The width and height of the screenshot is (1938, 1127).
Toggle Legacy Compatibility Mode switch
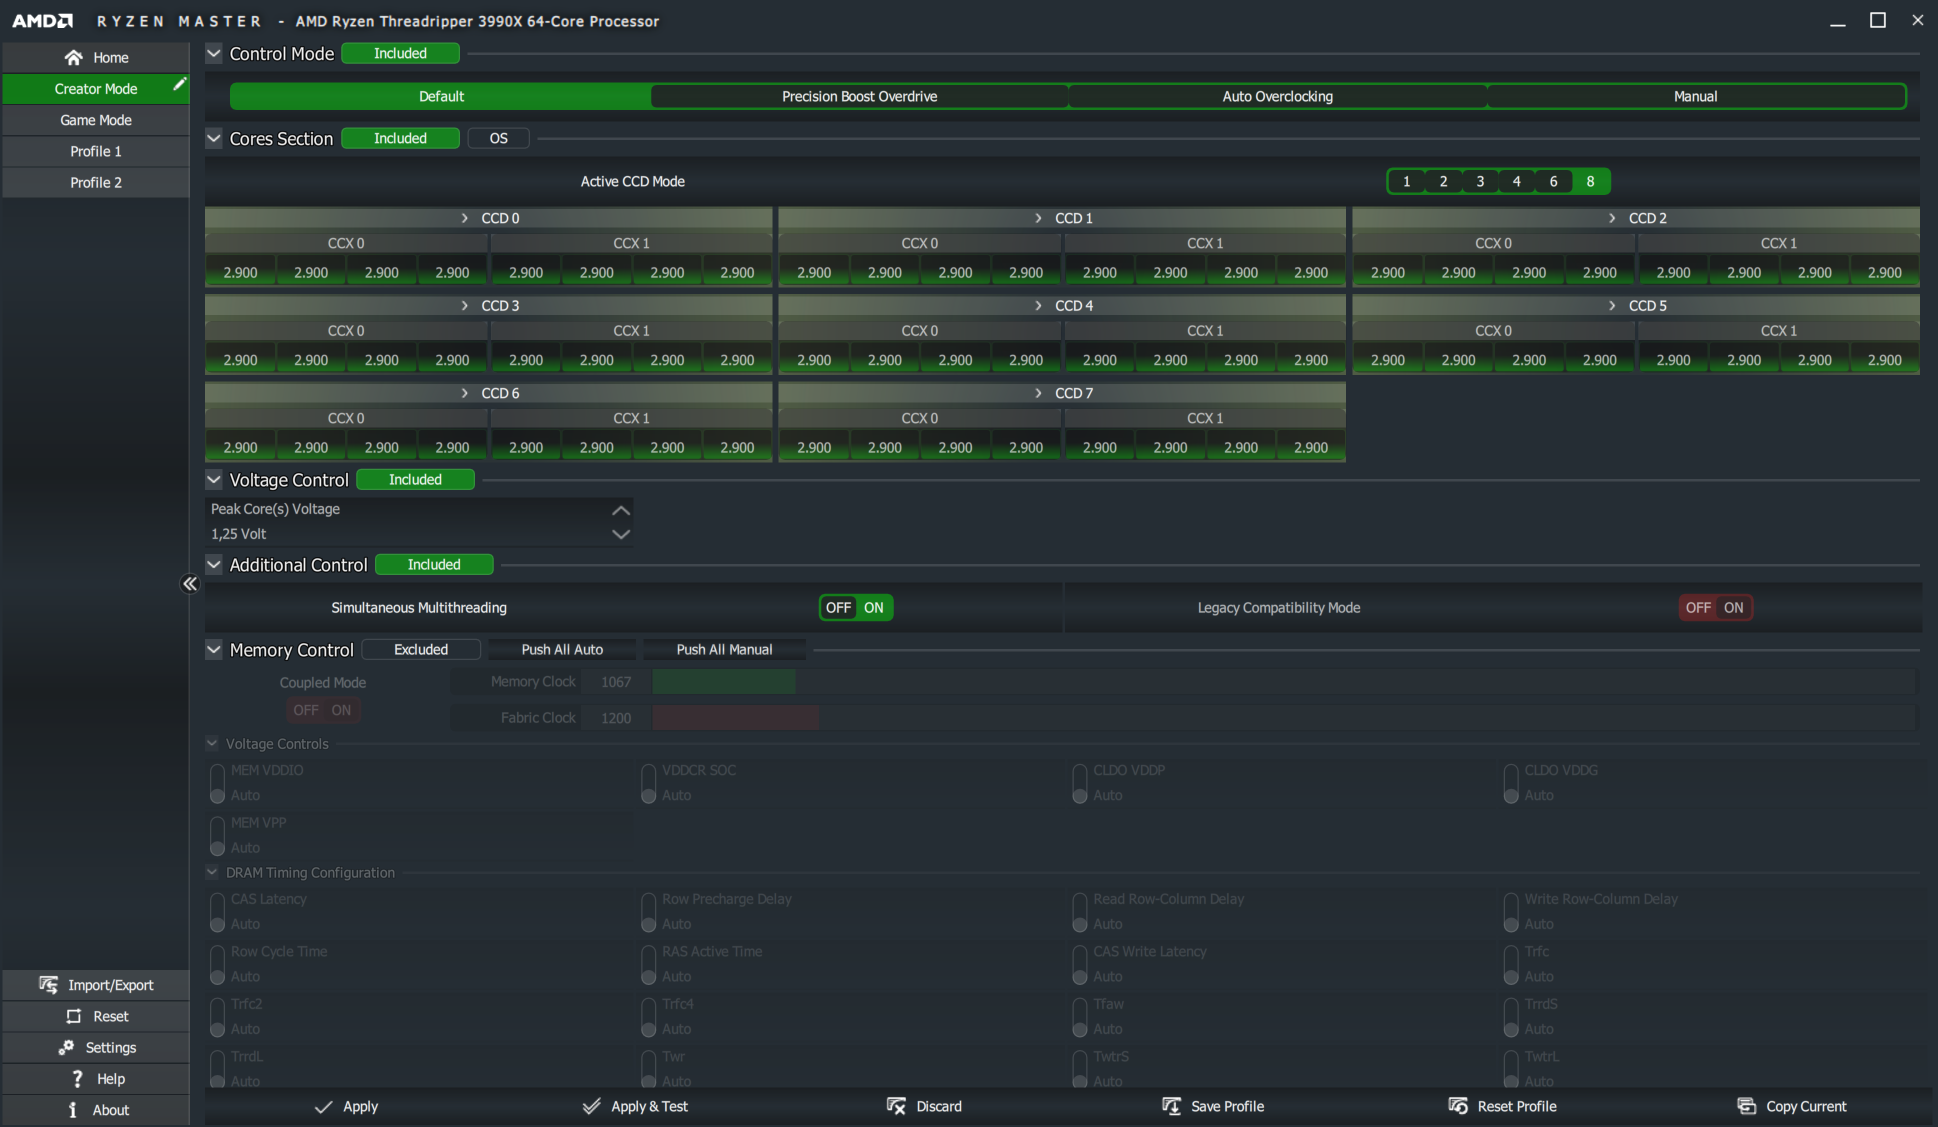point(1715,608)
